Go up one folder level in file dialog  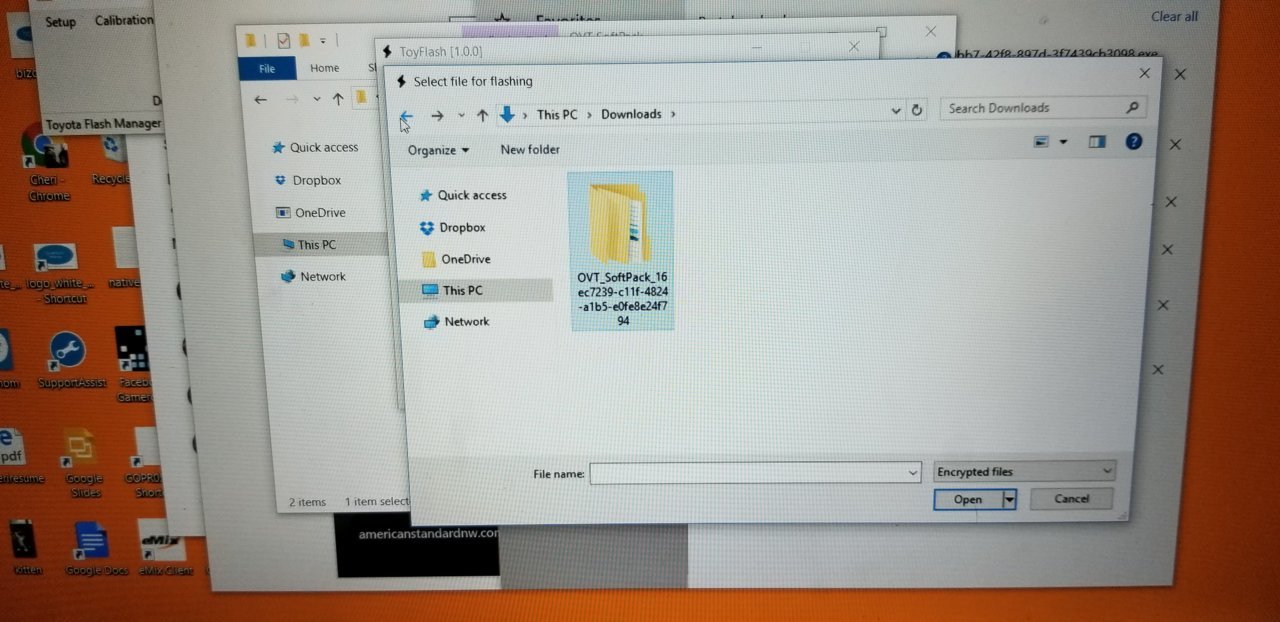click(x=482, y=116)
